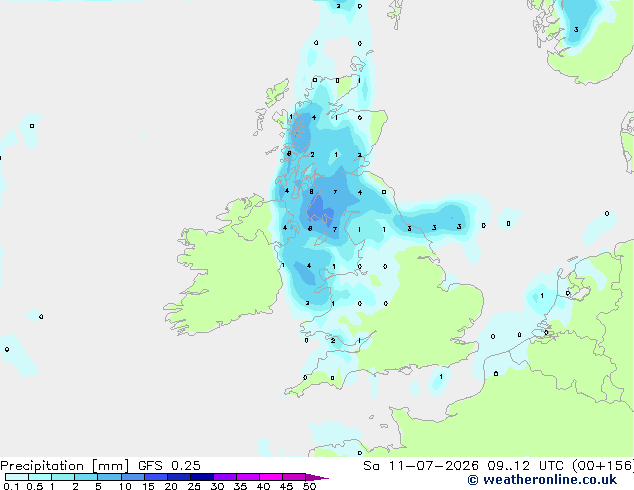
Task: Click the "GFS 0.25" model label
Action: coord(169,466)
